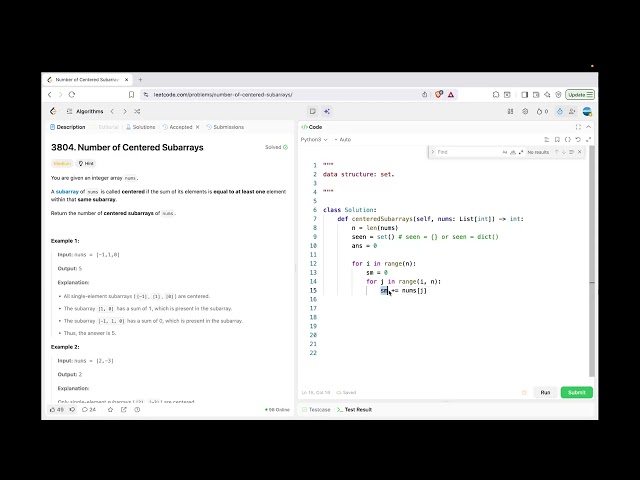The image size is (640, 480).
Task: Open the 24 comments discussion
Action: point(89,409)
